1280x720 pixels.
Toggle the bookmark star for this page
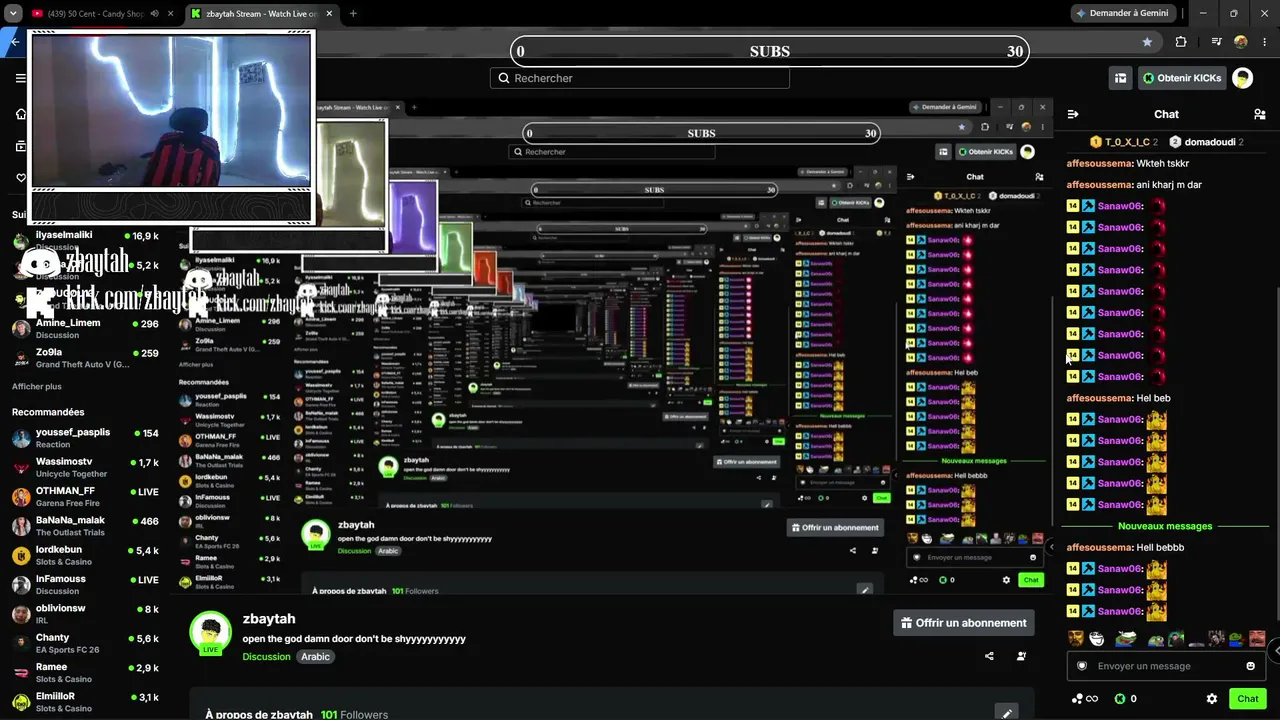(x=1147, y=42)
